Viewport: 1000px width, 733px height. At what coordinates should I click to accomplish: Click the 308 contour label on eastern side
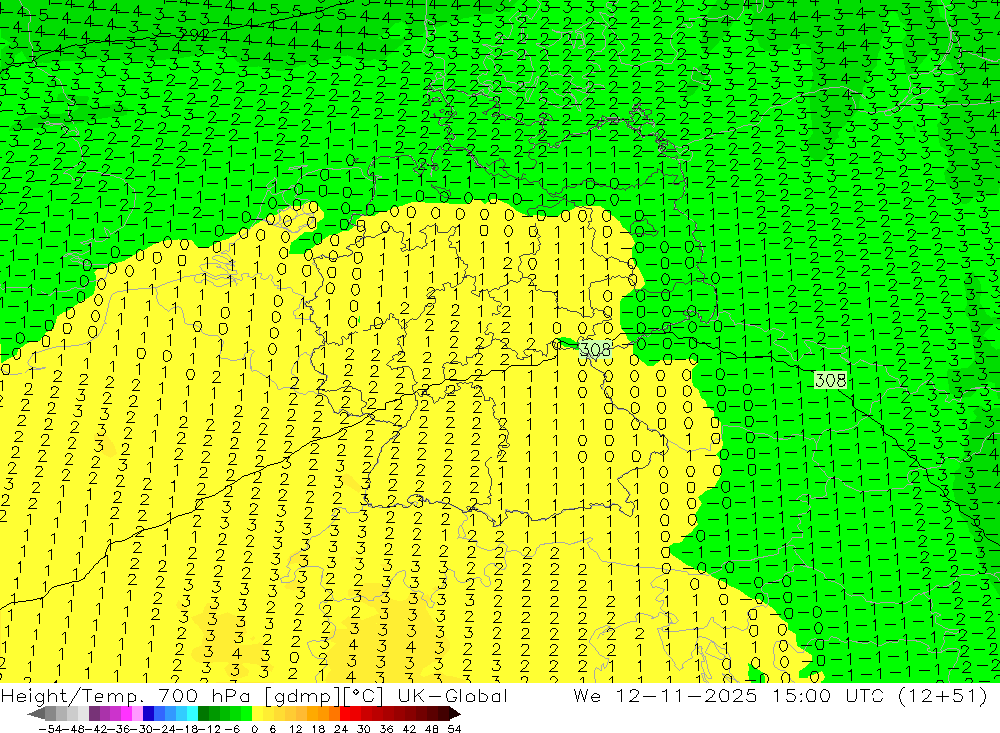(830, 380)
